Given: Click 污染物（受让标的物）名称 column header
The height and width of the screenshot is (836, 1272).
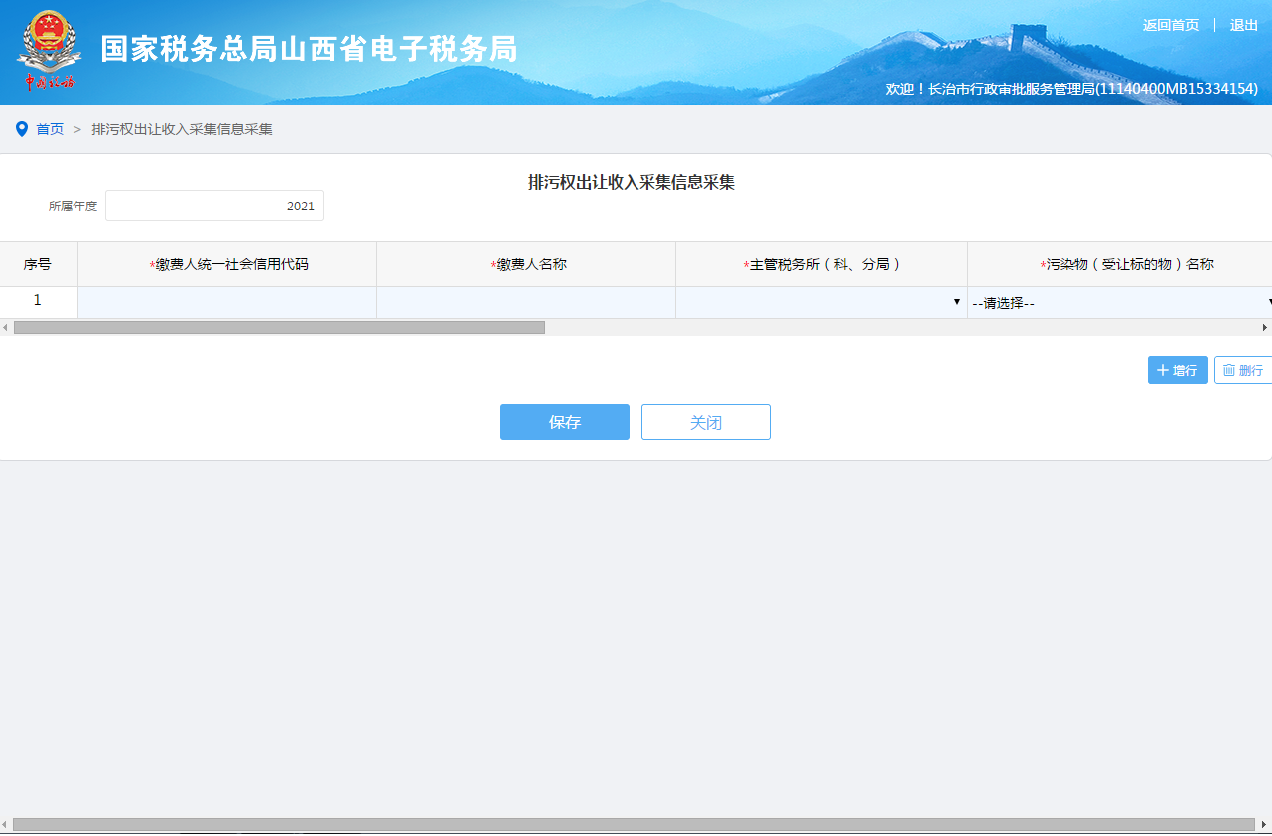Looking at the screenshot, I should (x=1120, y=264).
